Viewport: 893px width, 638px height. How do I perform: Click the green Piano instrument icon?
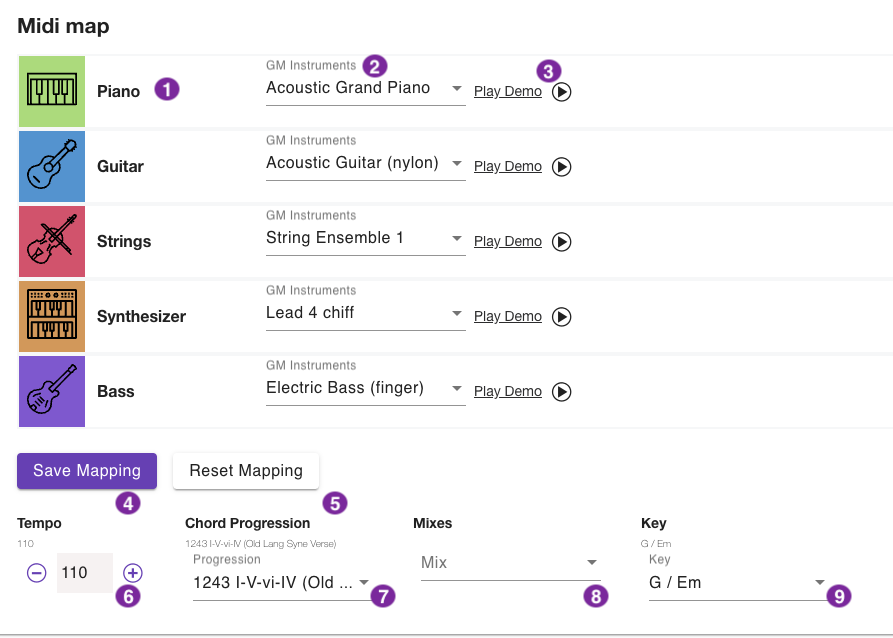(x=52, y=91)
